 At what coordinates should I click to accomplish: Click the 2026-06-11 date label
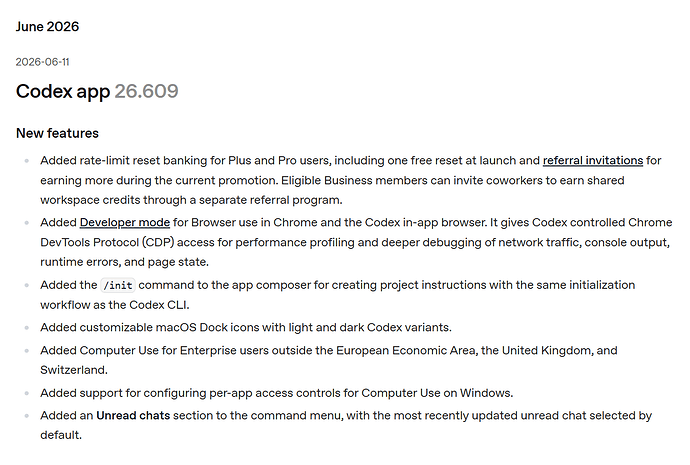point(42,62)
